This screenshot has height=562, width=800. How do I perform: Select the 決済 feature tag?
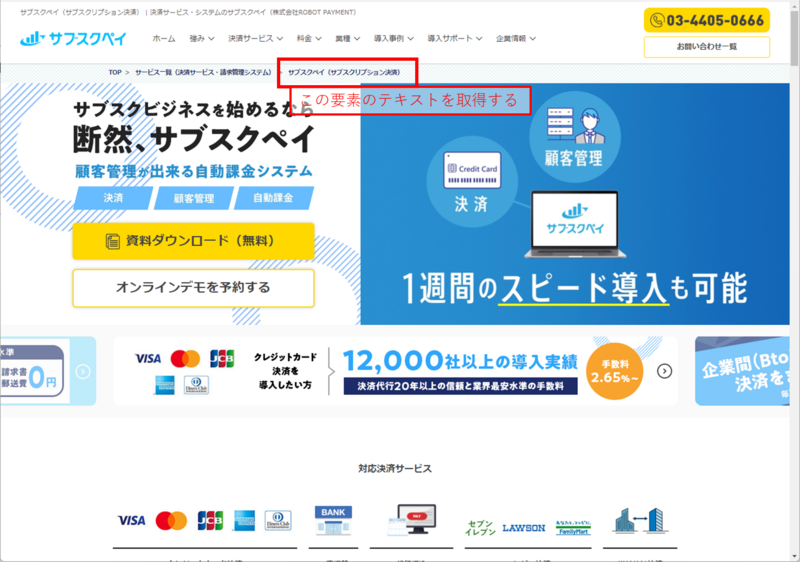tap(113, 198)
